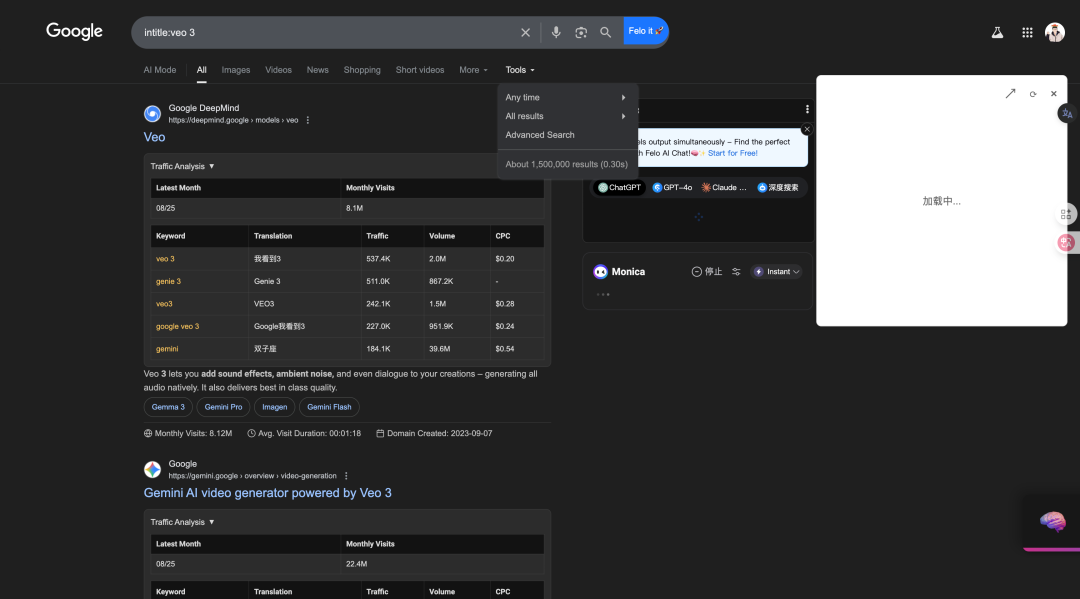Open the Veo result title link

tap(154, 137)
